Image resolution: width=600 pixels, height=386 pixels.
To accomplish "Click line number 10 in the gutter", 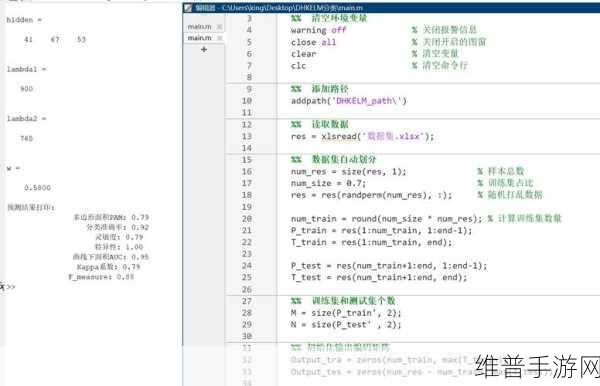I will click(x=247, y=101).
